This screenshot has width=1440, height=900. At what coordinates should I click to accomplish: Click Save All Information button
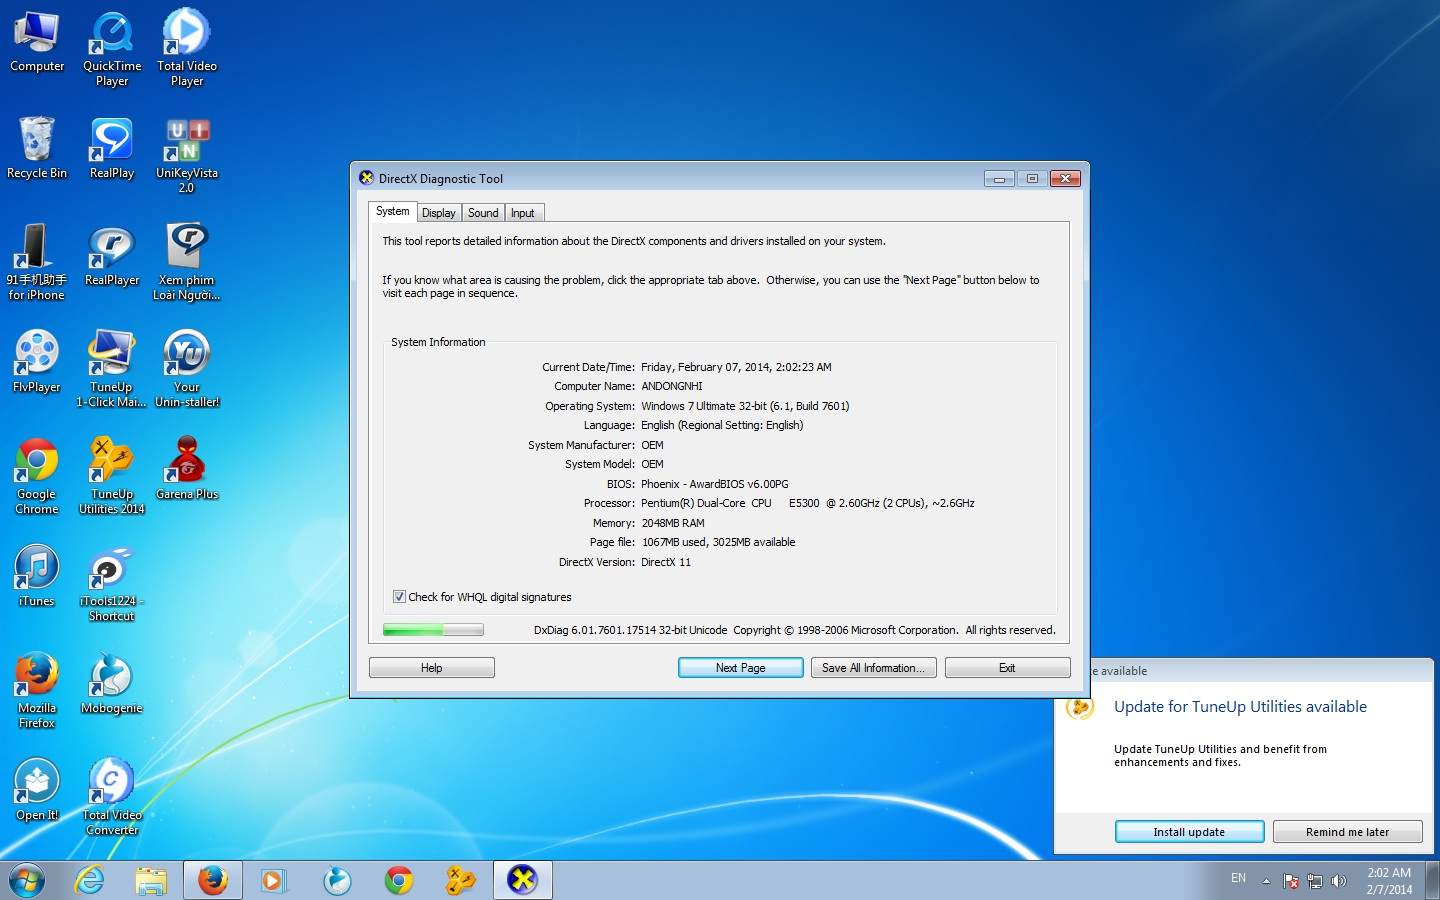(874, 668)
